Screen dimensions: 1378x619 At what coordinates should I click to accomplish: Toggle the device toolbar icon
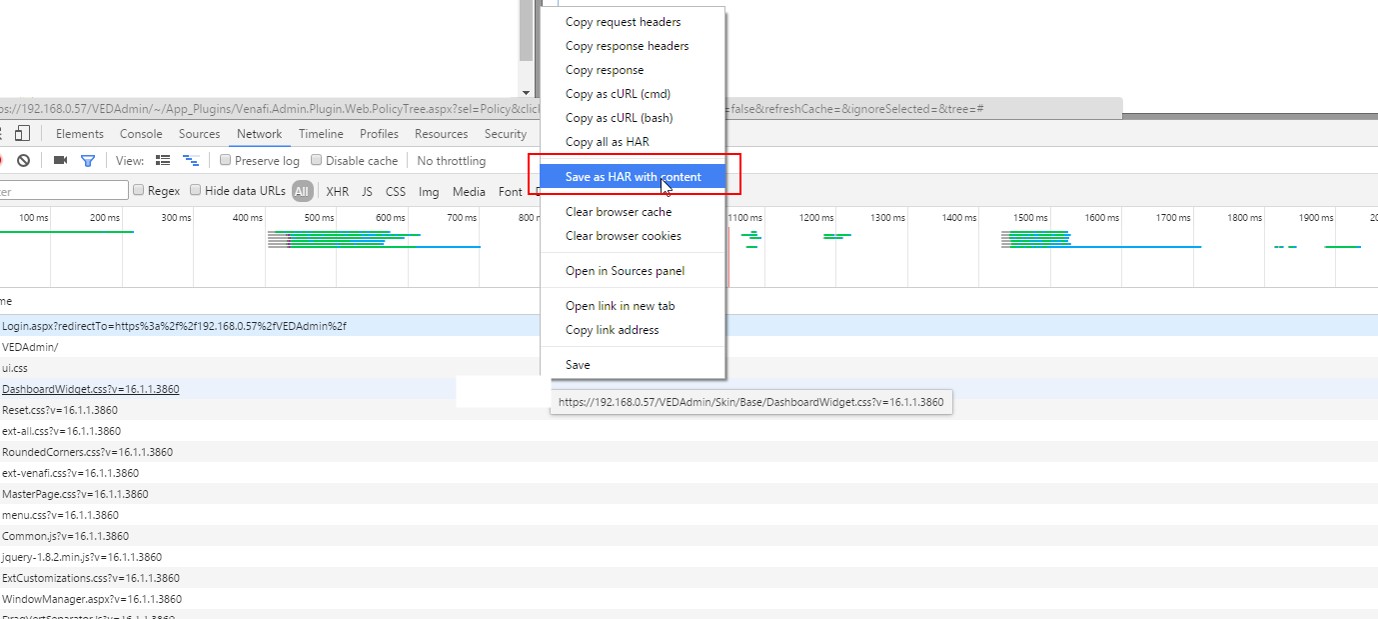23,134
